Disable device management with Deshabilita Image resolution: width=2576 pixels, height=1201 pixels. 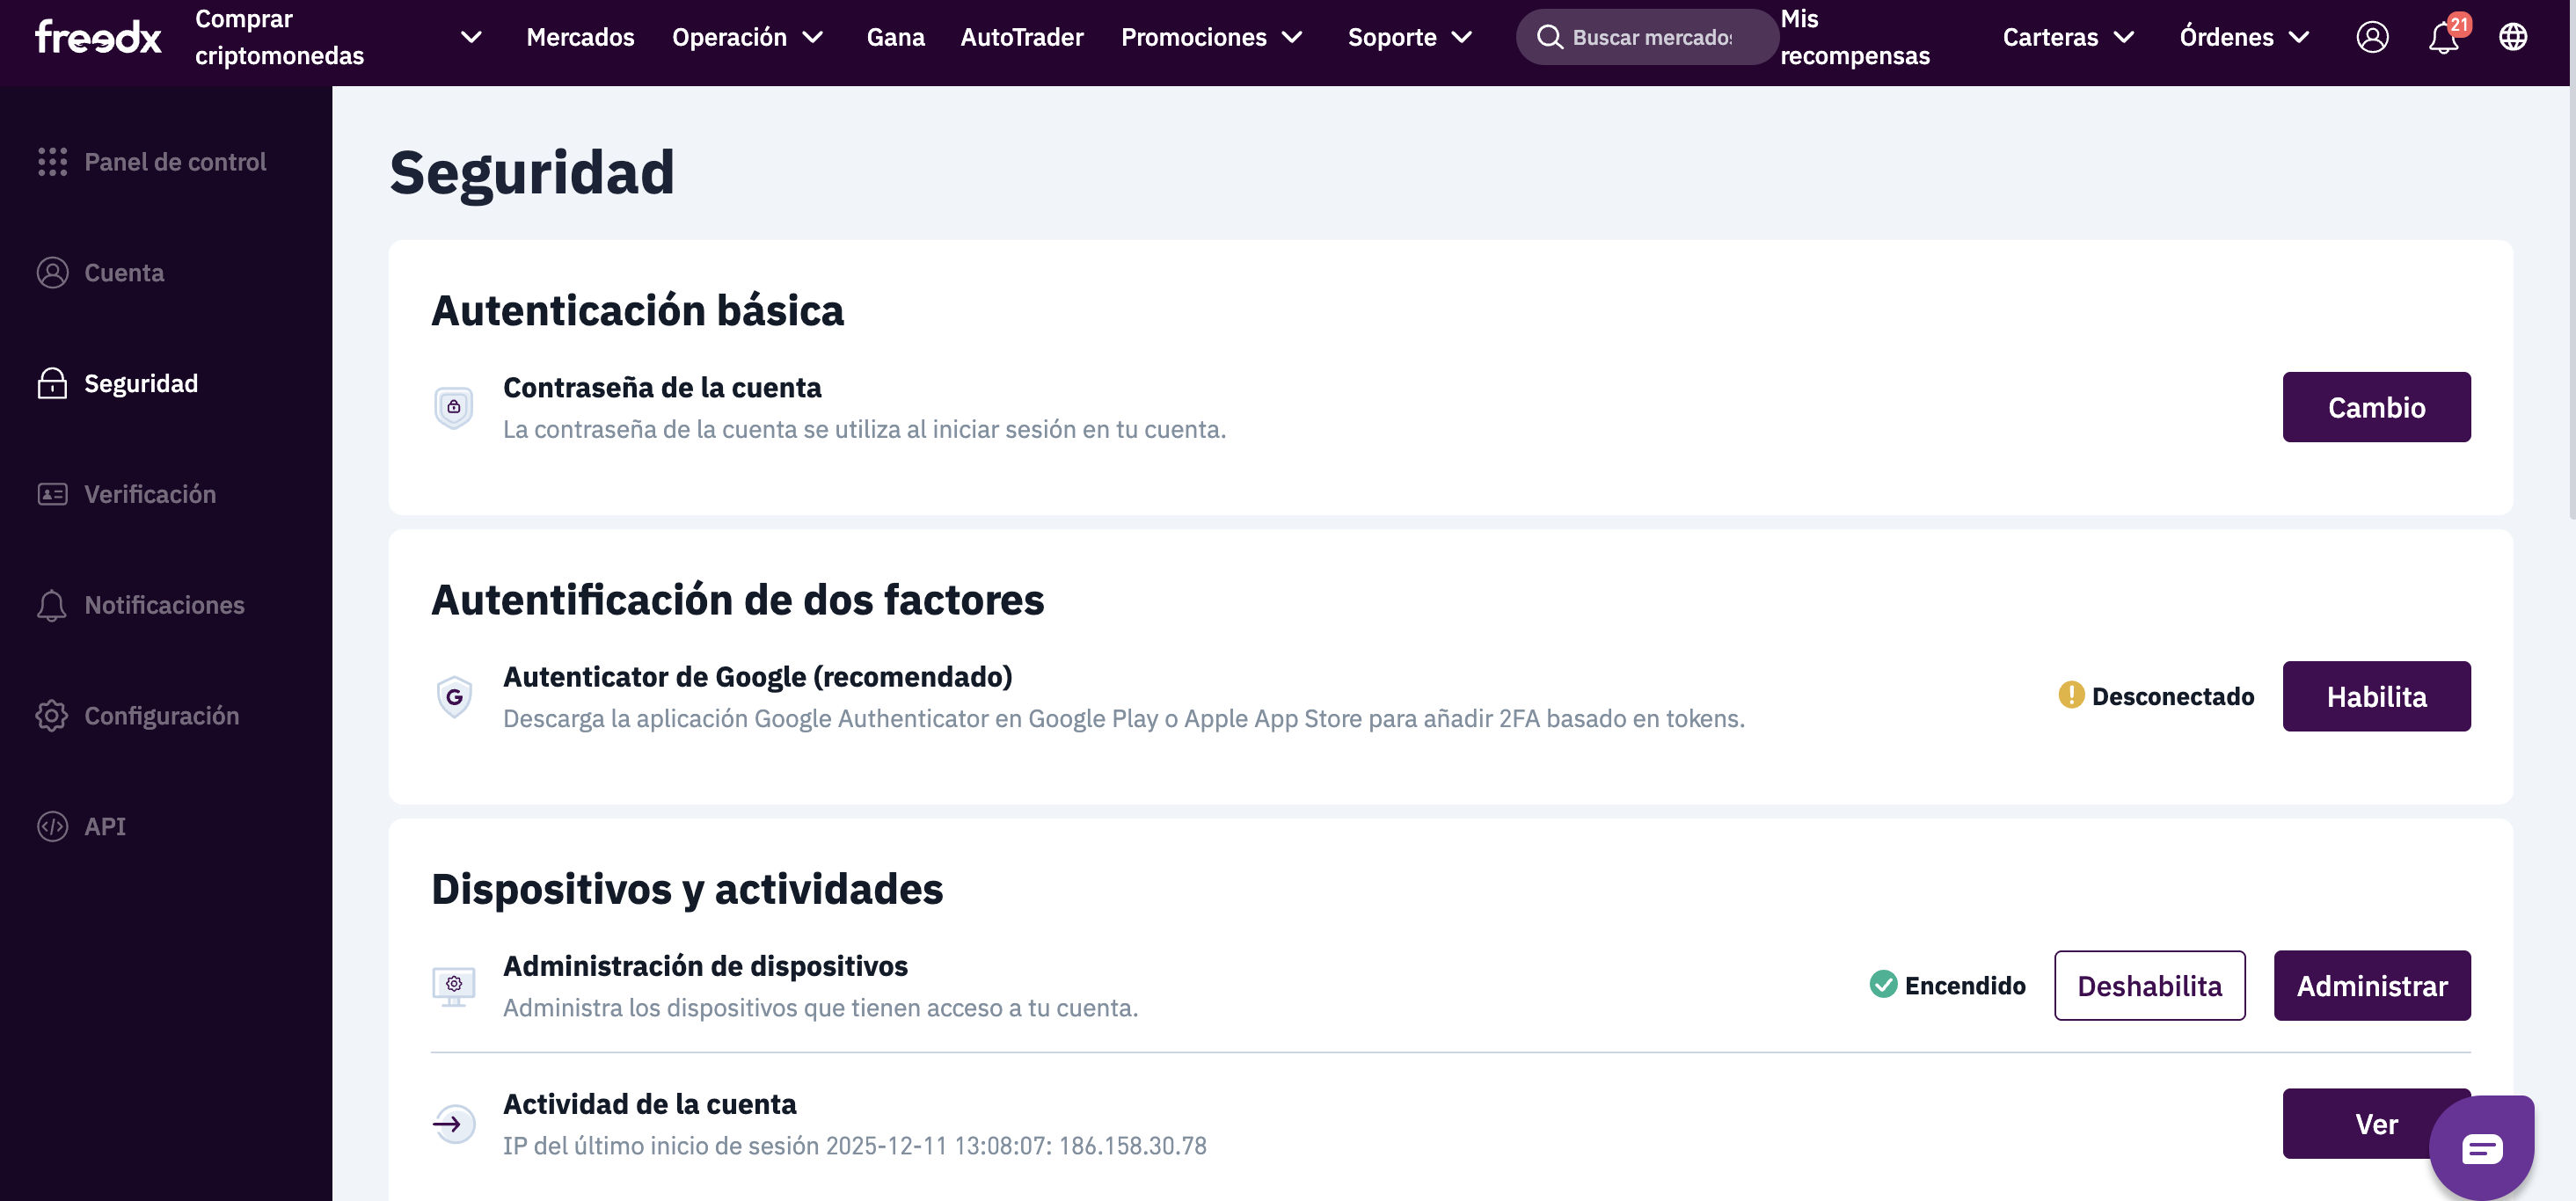point(2149,986)
